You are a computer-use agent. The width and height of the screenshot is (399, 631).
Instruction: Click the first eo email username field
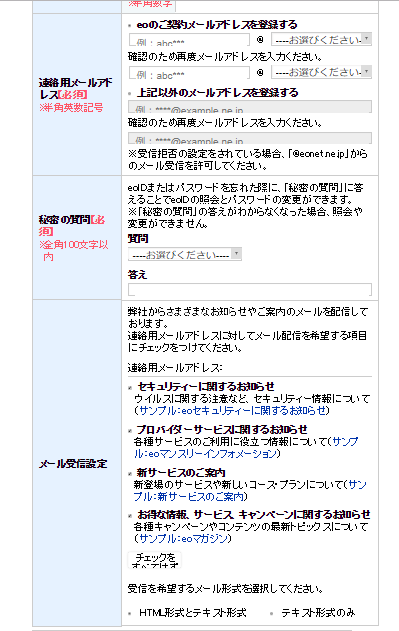[189, 40]
